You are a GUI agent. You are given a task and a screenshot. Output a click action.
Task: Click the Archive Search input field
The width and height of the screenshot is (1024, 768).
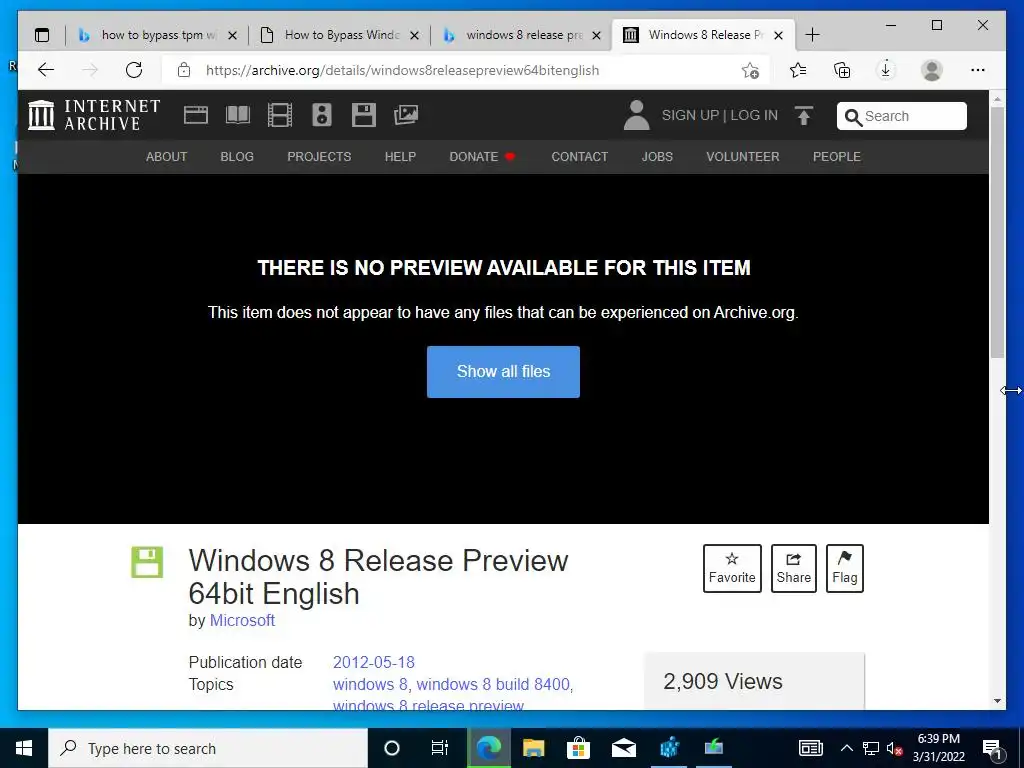pos(902,116)
